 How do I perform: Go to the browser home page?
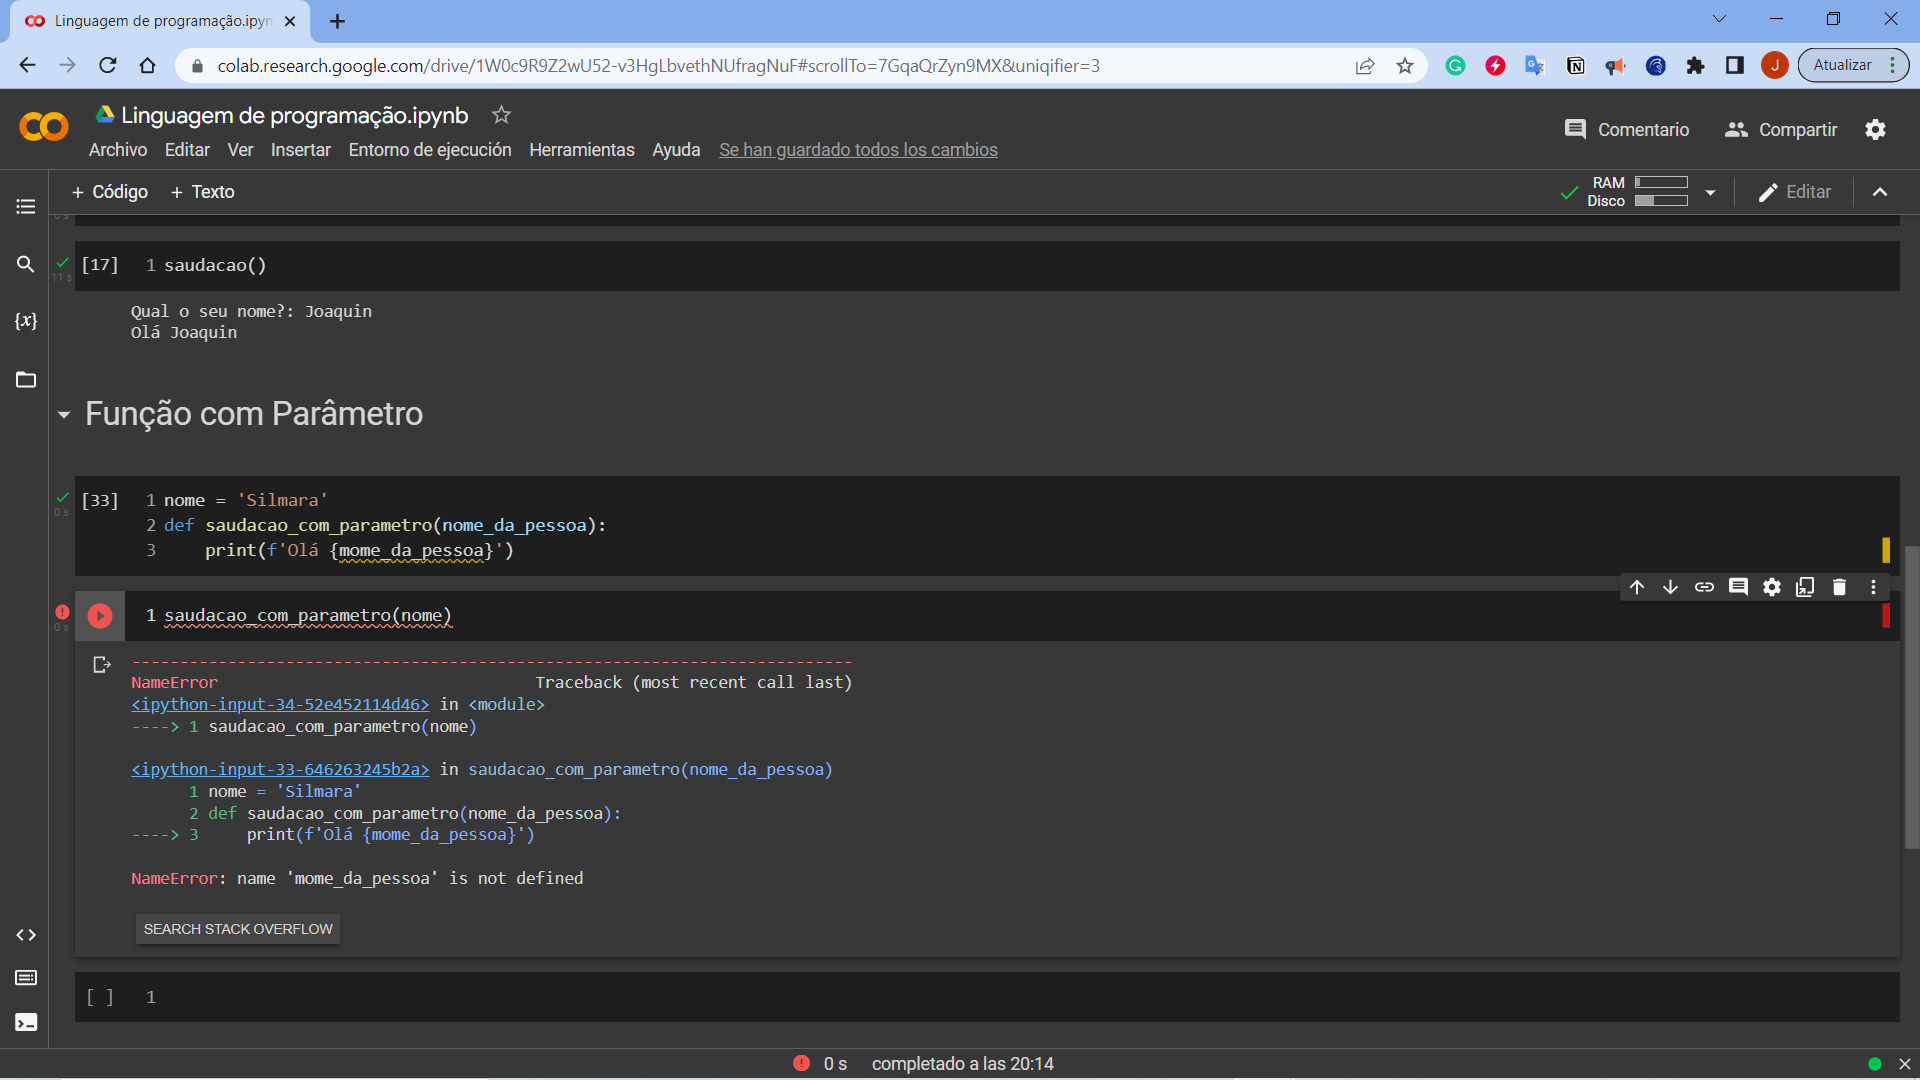[147, 66]
